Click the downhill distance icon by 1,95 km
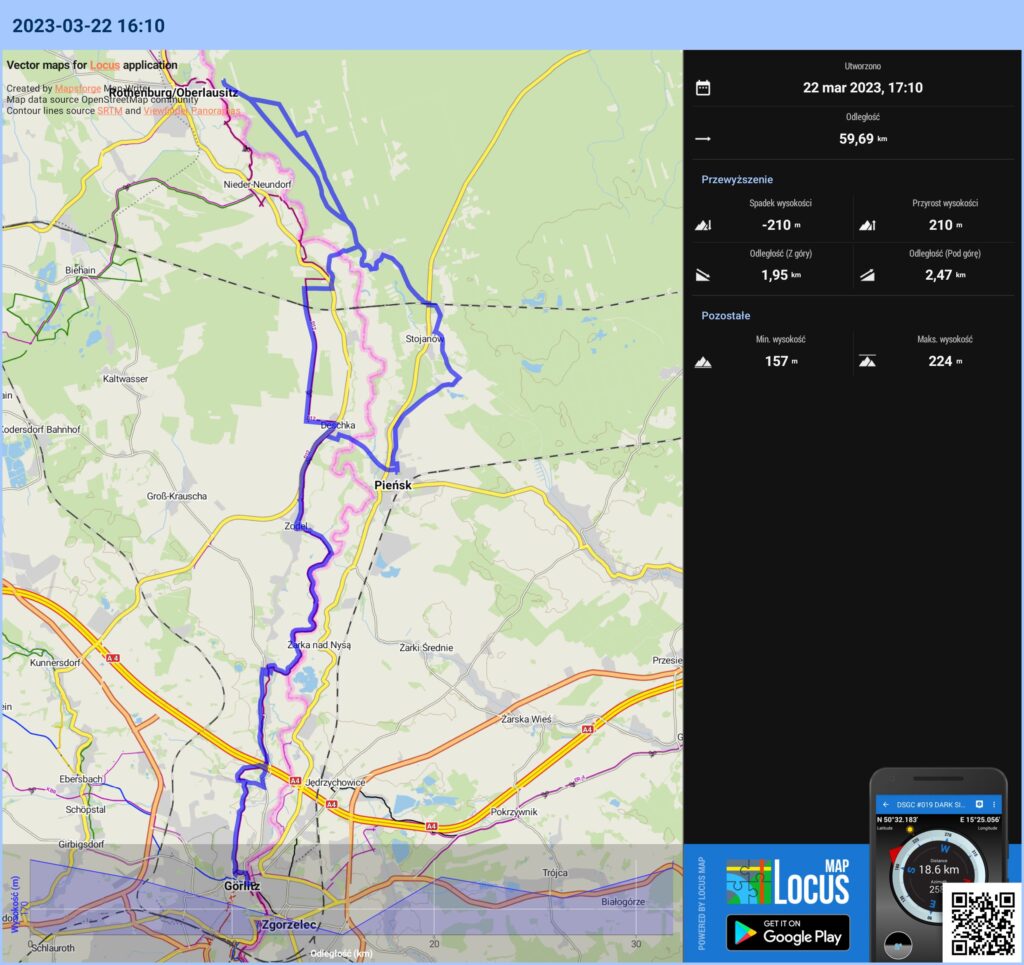 coord(703,275)
